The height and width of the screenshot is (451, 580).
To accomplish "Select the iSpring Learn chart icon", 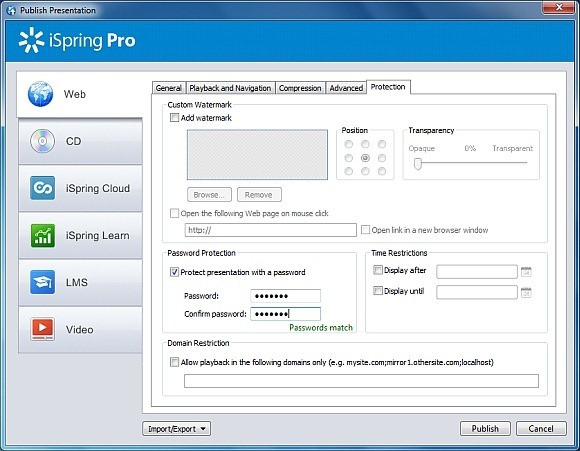I will coord(43,235).
